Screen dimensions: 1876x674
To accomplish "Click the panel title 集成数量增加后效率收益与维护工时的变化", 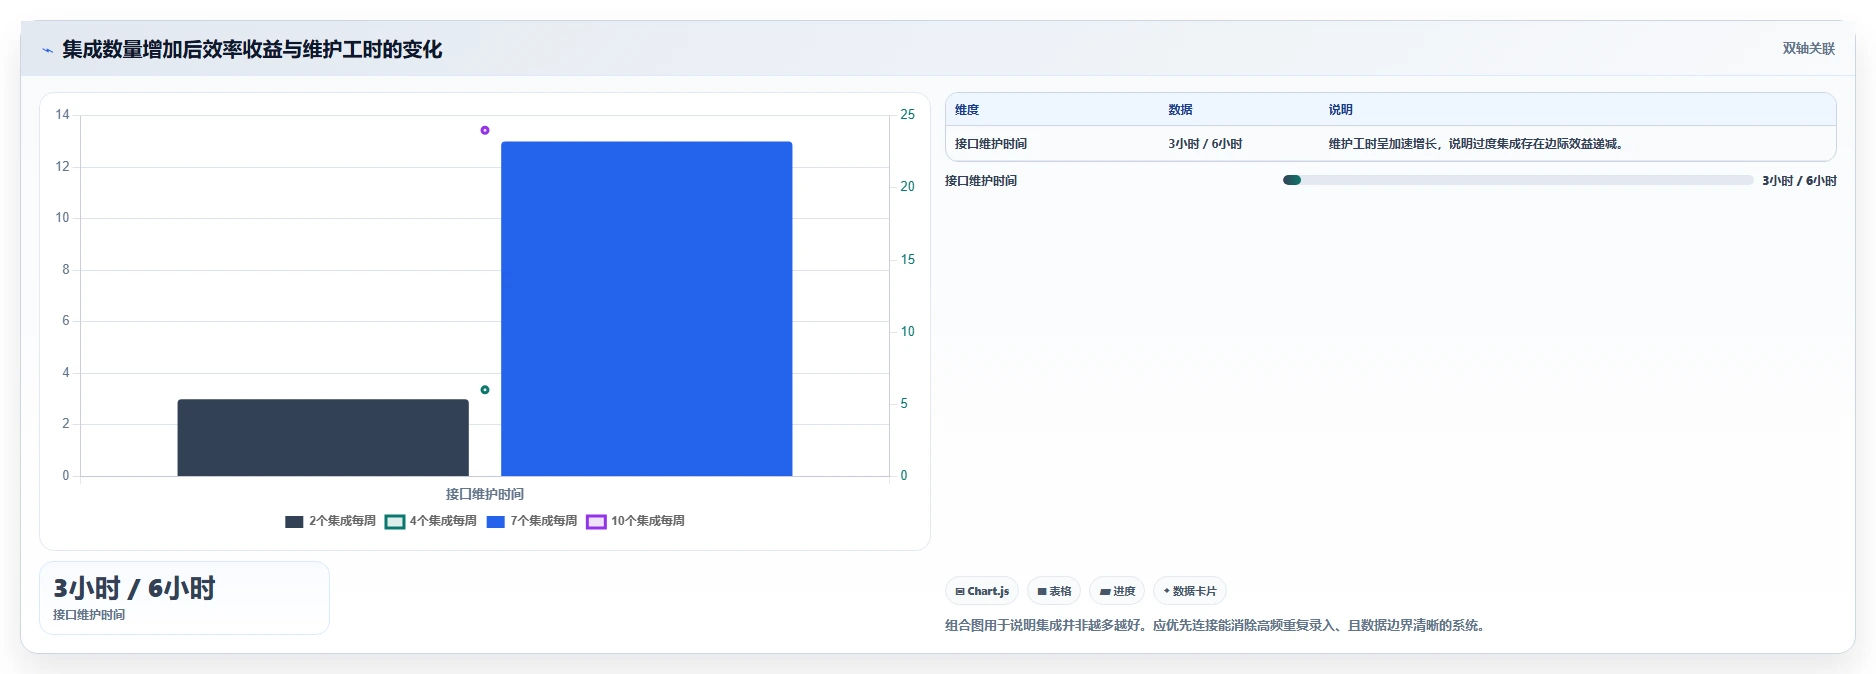I will coord(252,50).
